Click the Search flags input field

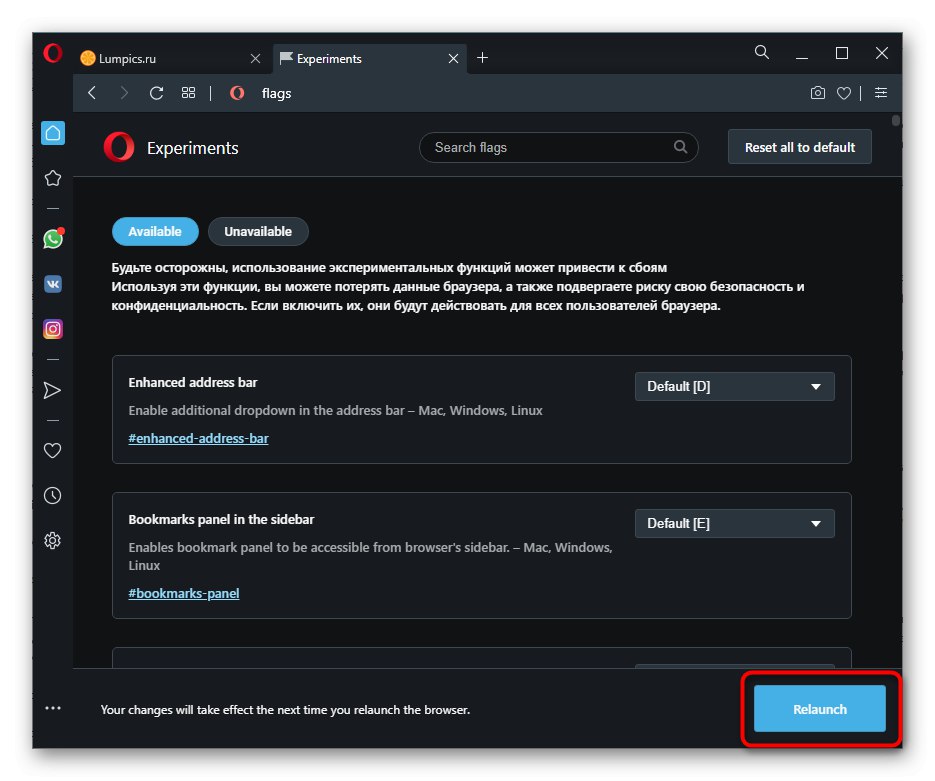pos(552,147)
